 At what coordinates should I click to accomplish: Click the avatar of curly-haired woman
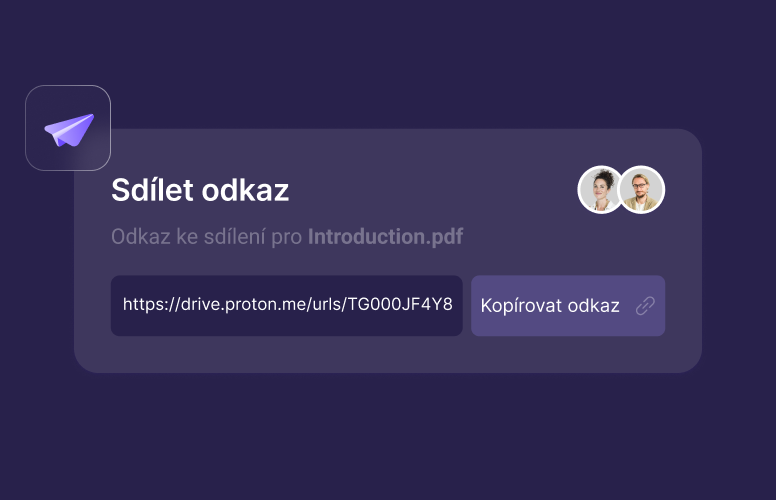601,189
